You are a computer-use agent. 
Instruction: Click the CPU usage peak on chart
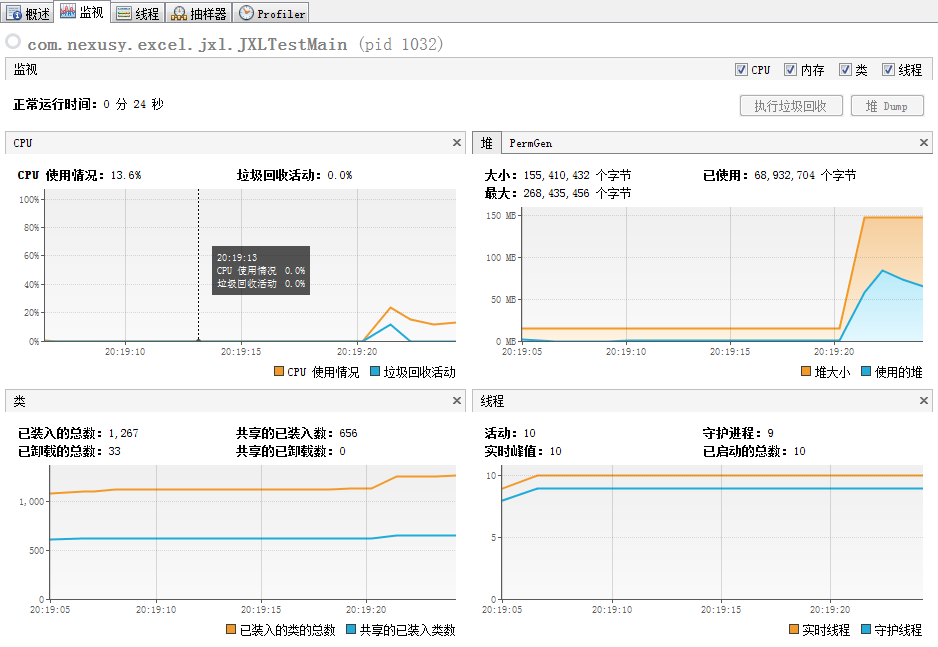391,307
